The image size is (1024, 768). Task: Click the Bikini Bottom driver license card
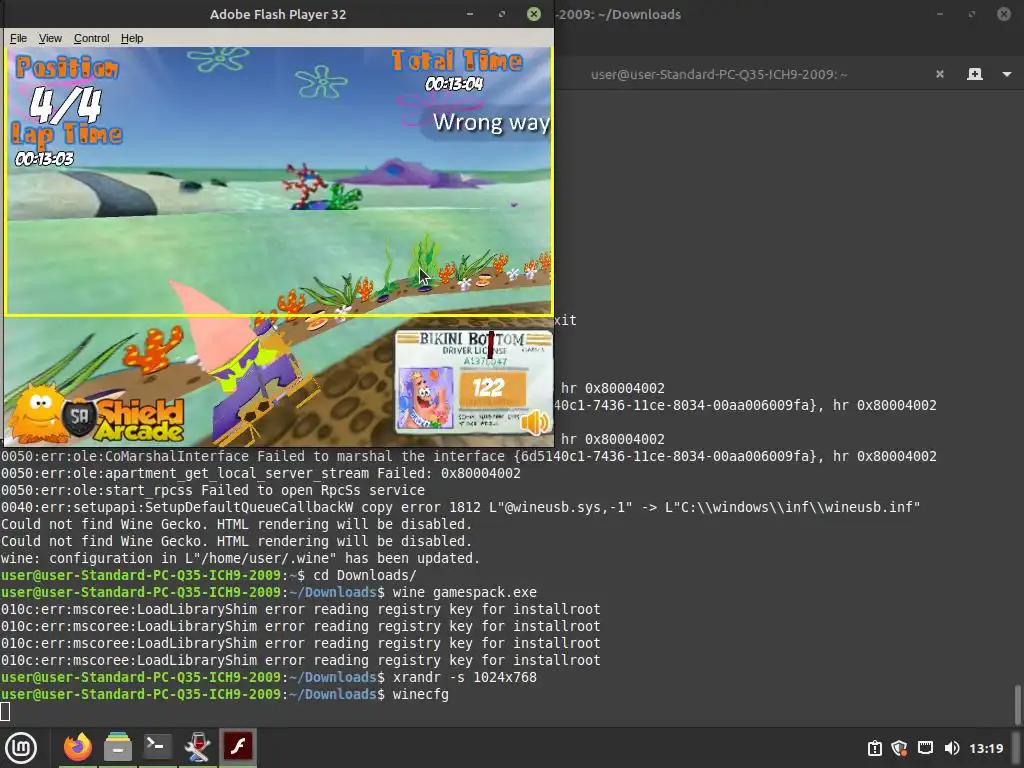click(x=474, y=381)
